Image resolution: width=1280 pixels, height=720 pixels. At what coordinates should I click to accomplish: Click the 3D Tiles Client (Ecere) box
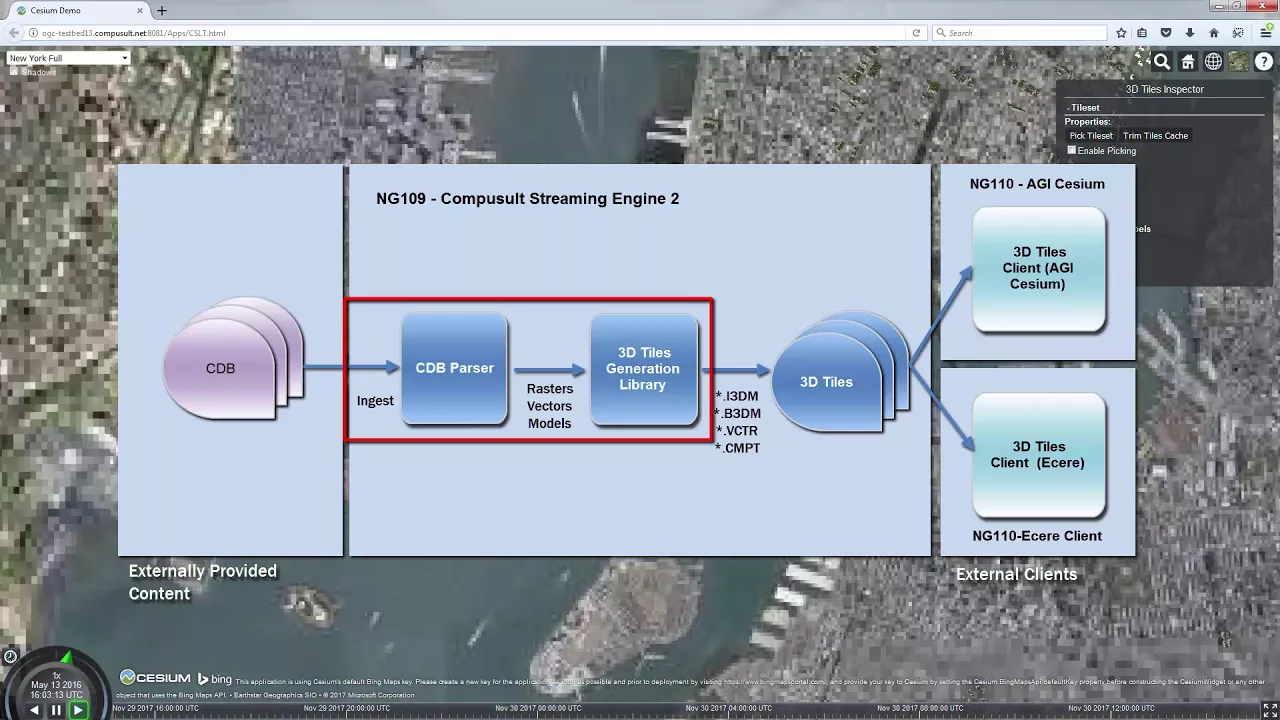[x=1038, y=454]
